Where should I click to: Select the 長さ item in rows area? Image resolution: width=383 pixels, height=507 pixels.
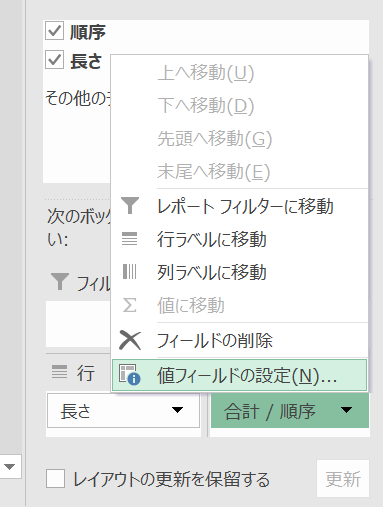point(123,410)
